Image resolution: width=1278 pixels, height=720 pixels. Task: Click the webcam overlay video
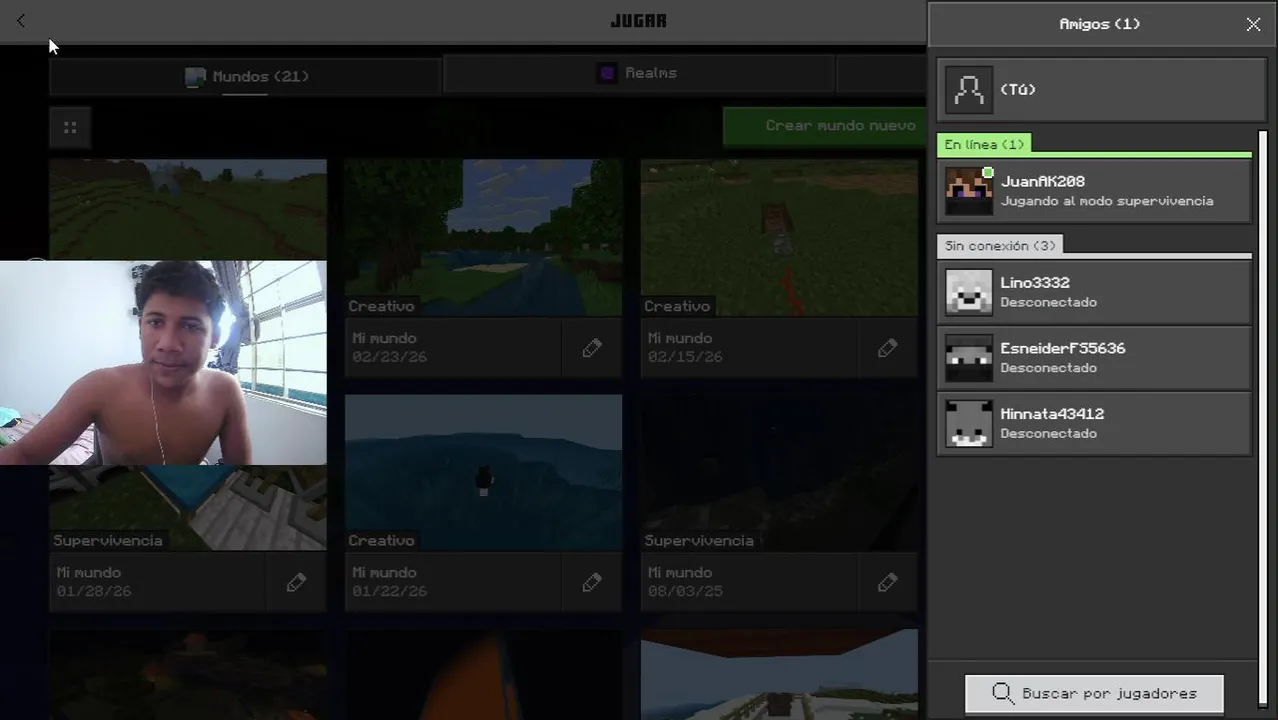coord(163,363)
